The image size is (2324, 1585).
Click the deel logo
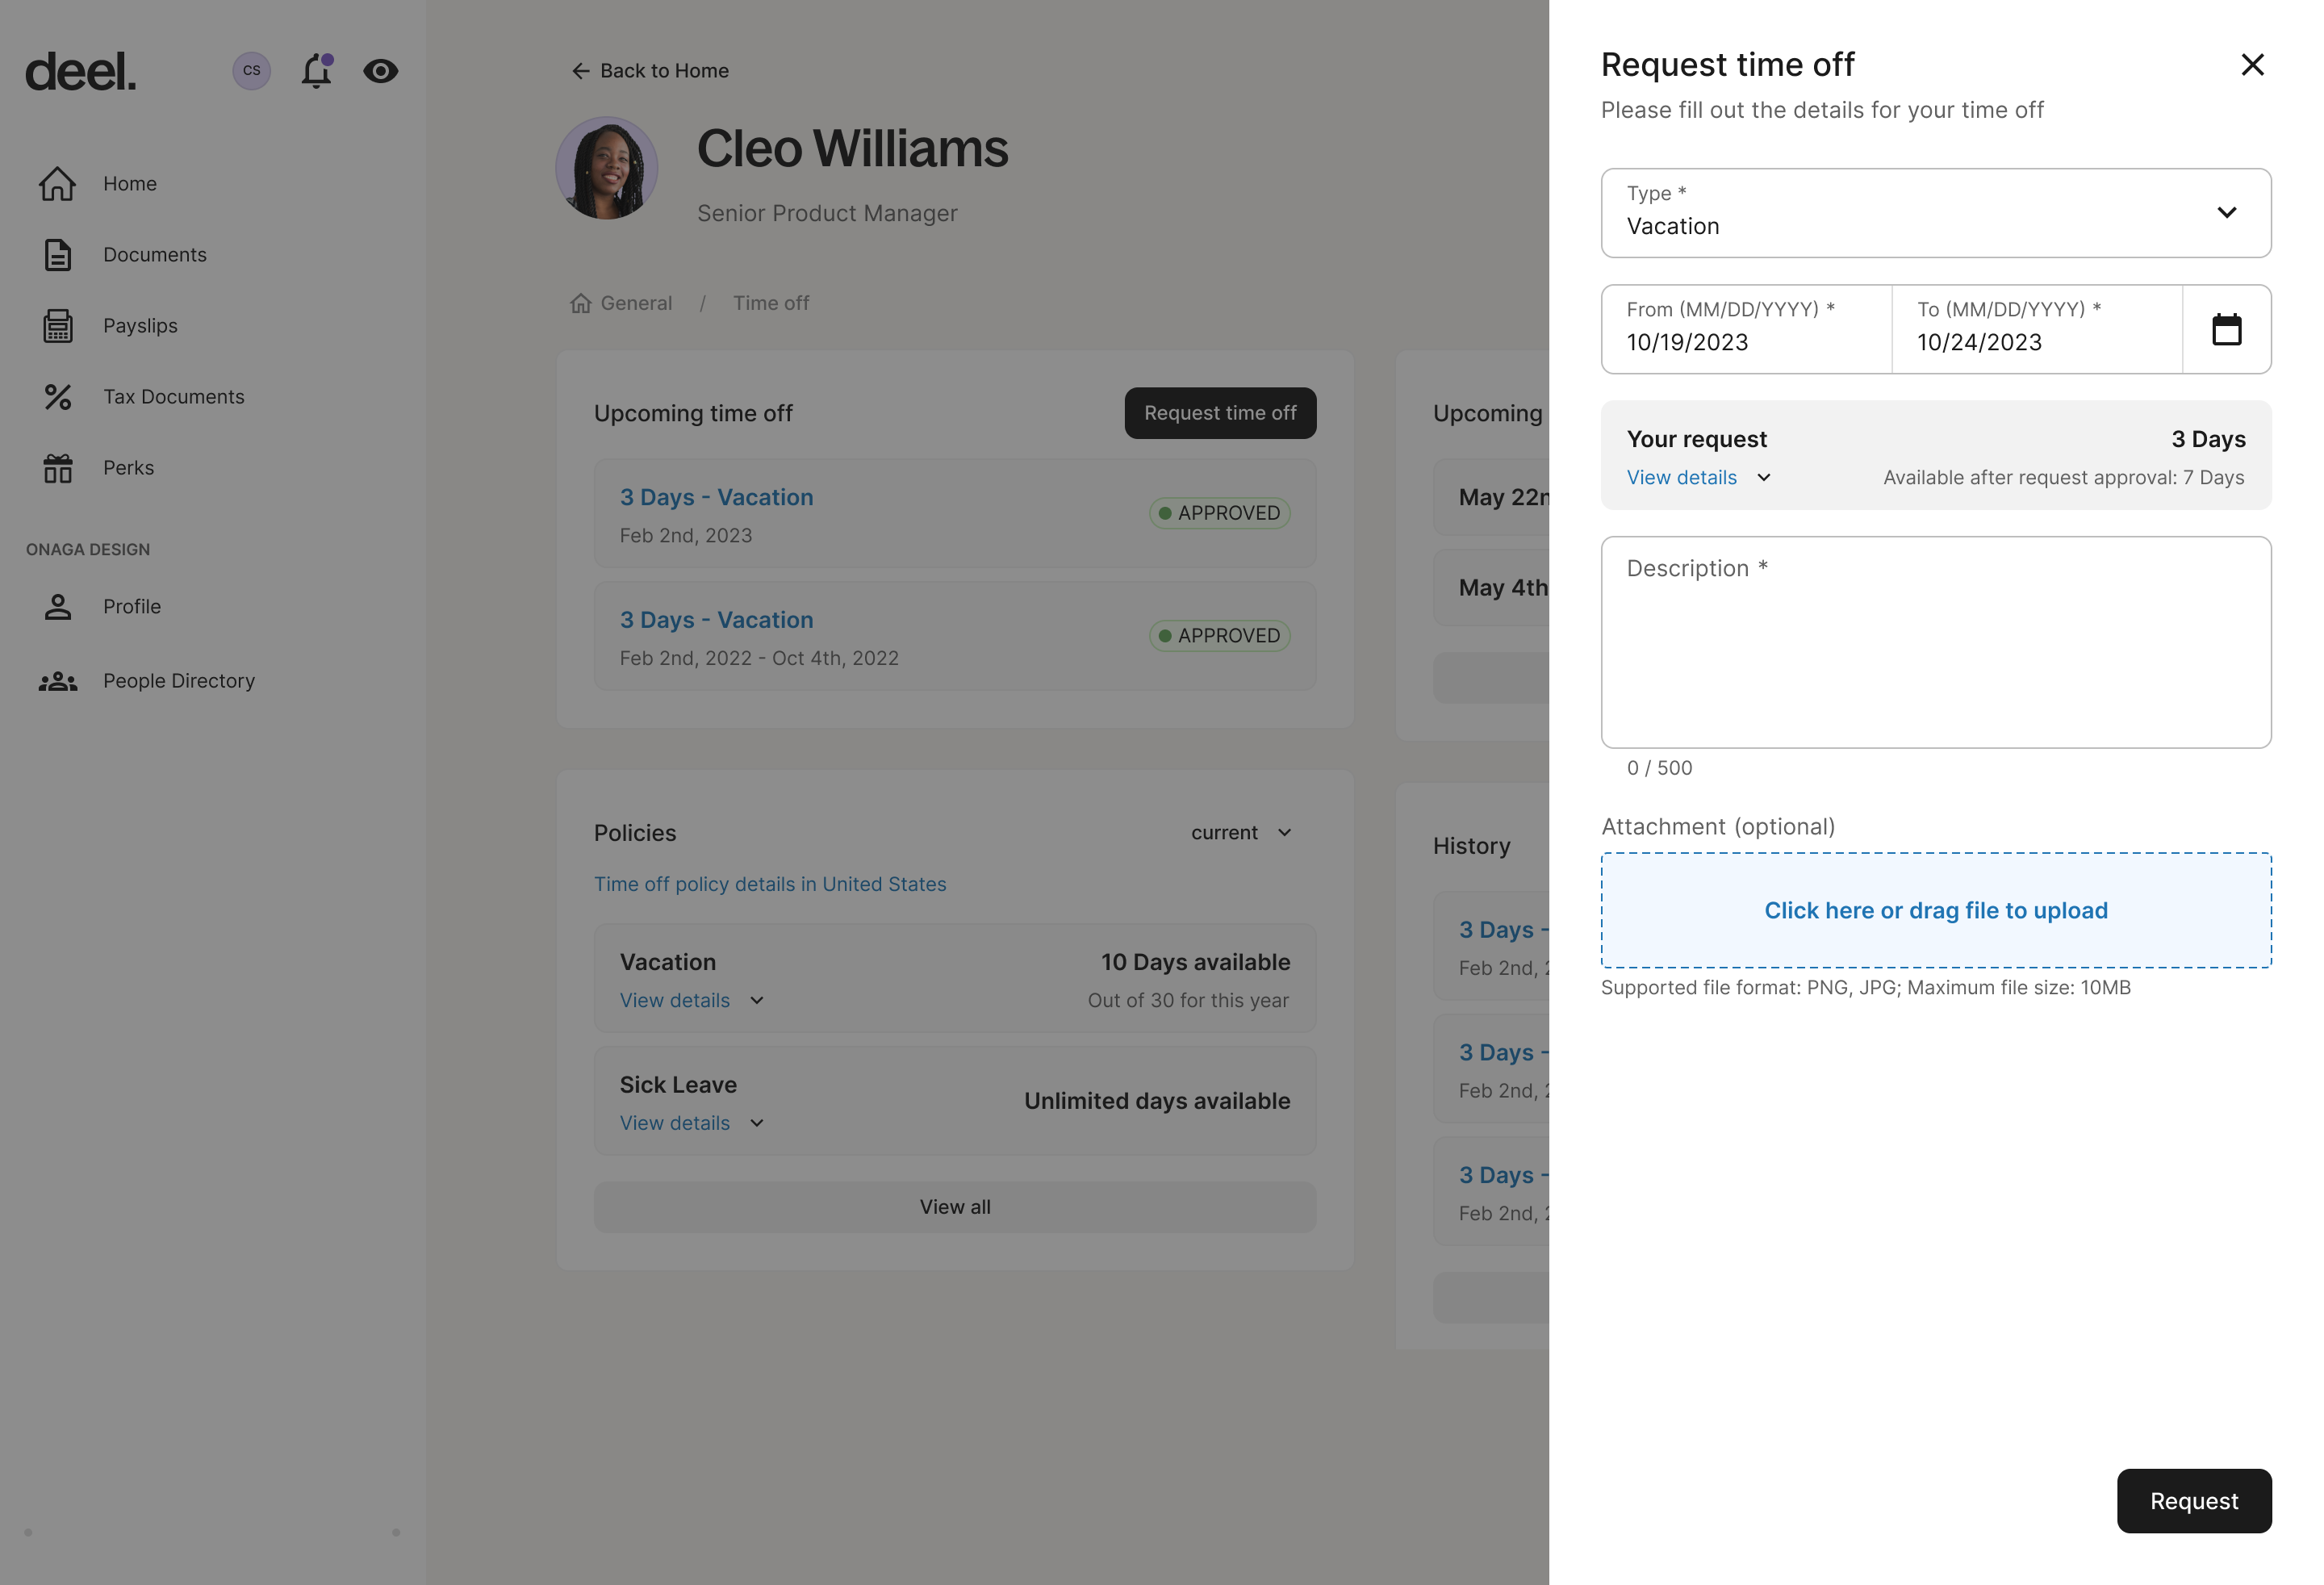pos(79,70)
